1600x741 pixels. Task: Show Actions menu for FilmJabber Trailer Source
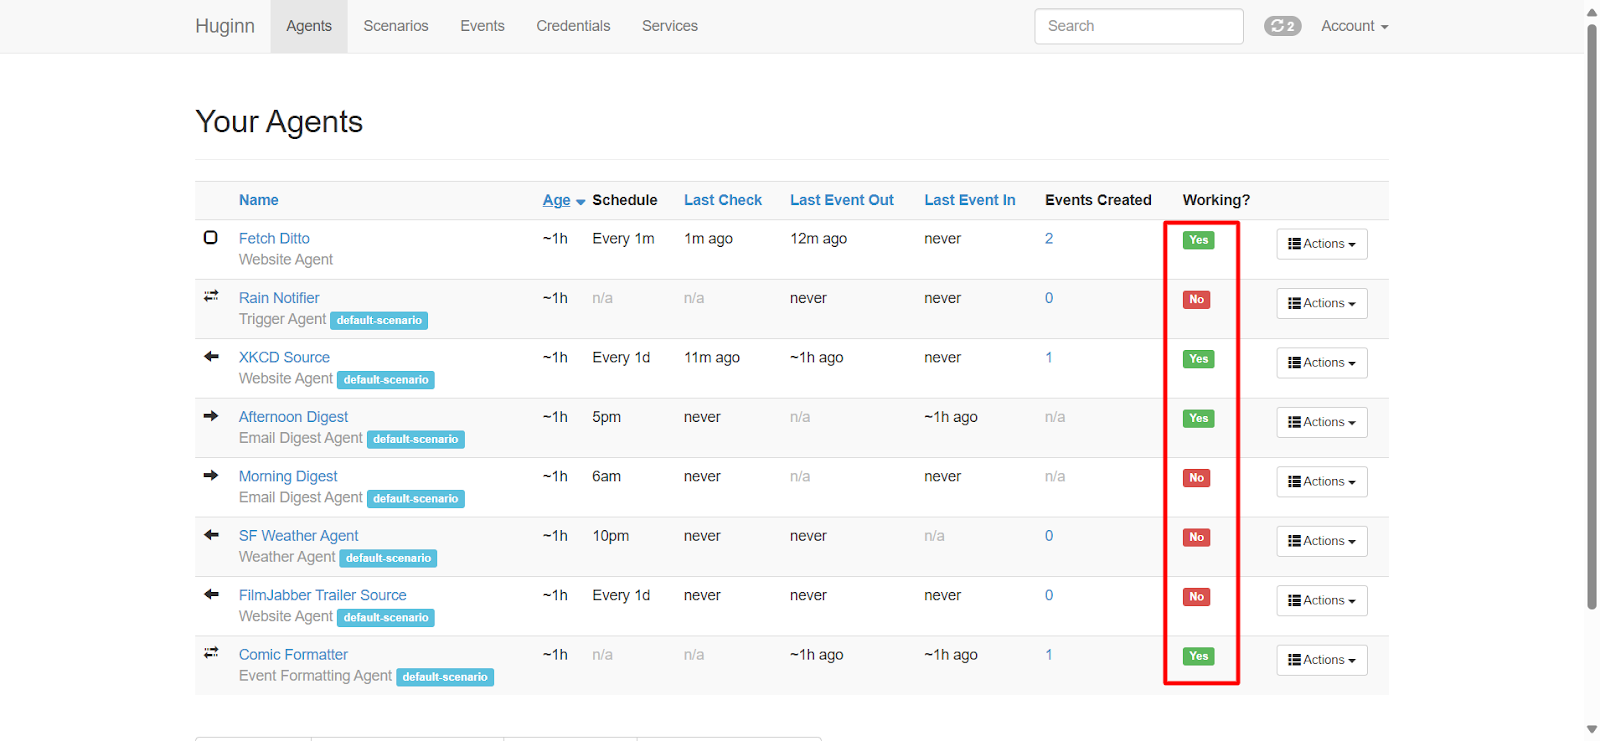(x=1321, y=600)
